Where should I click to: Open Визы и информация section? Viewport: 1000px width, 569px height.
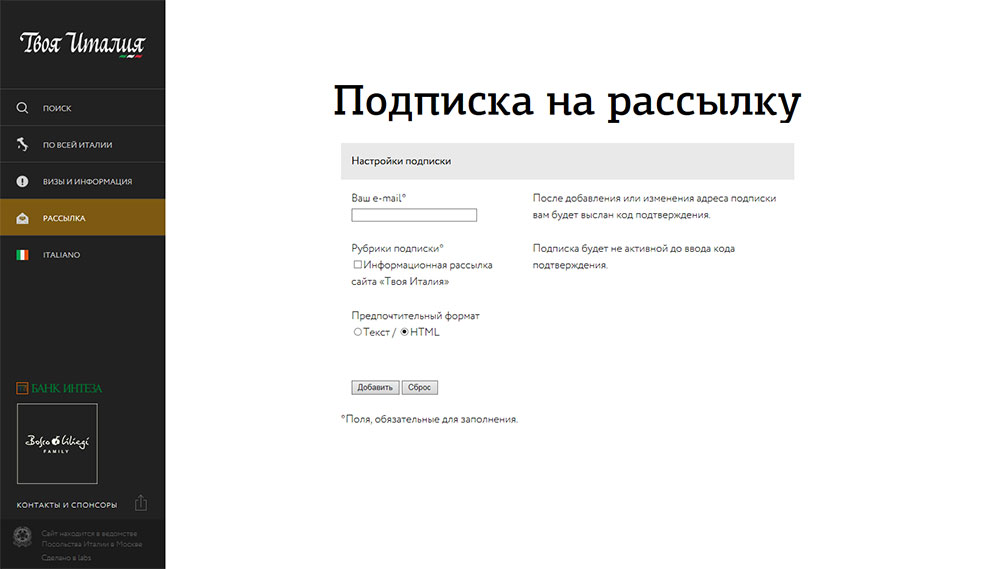[82, 181]
